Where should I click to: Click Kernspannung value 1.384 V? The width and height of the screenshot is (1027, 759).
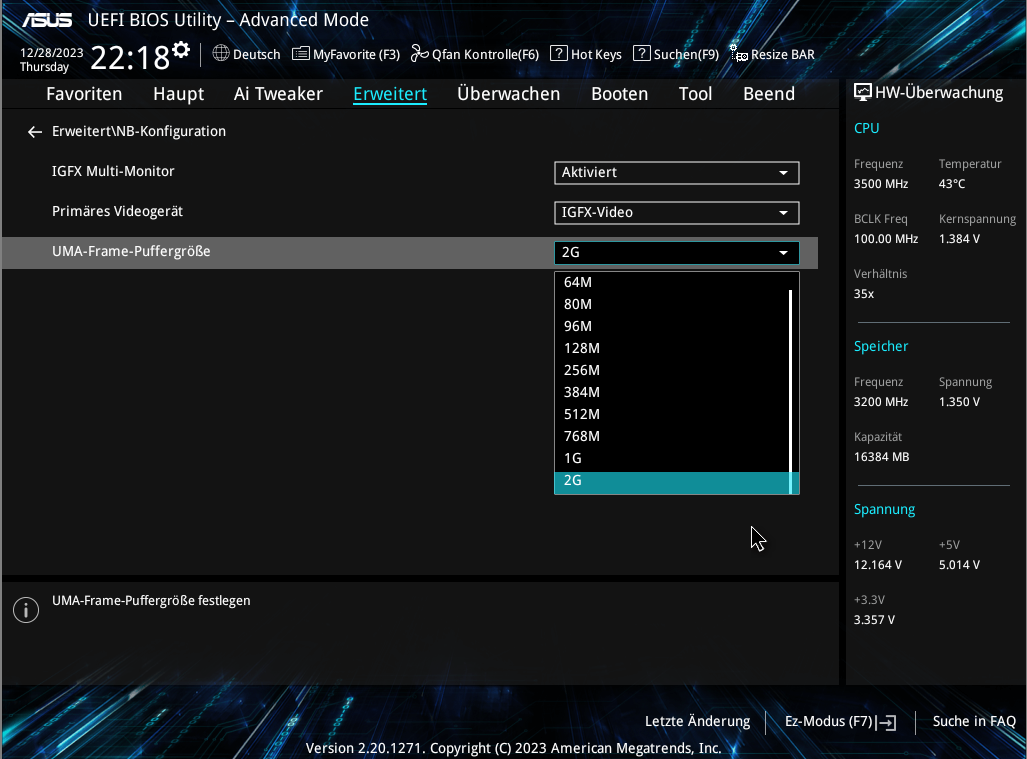point(959,239)
